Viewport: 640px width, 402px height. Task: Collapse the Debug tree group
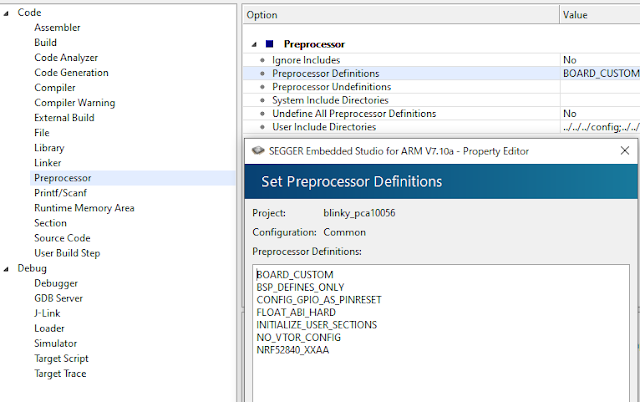tap(6, 269)
